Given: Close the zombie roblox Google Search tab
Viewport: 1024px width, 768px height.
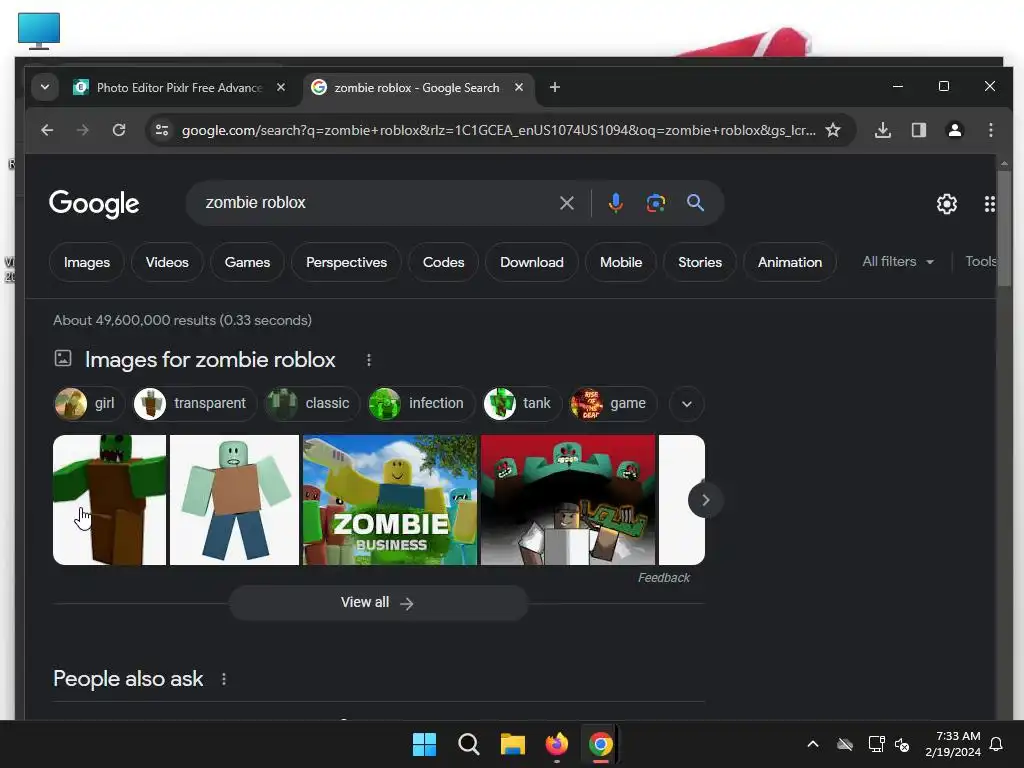Looking at the screenshot, I should point(519,88).
